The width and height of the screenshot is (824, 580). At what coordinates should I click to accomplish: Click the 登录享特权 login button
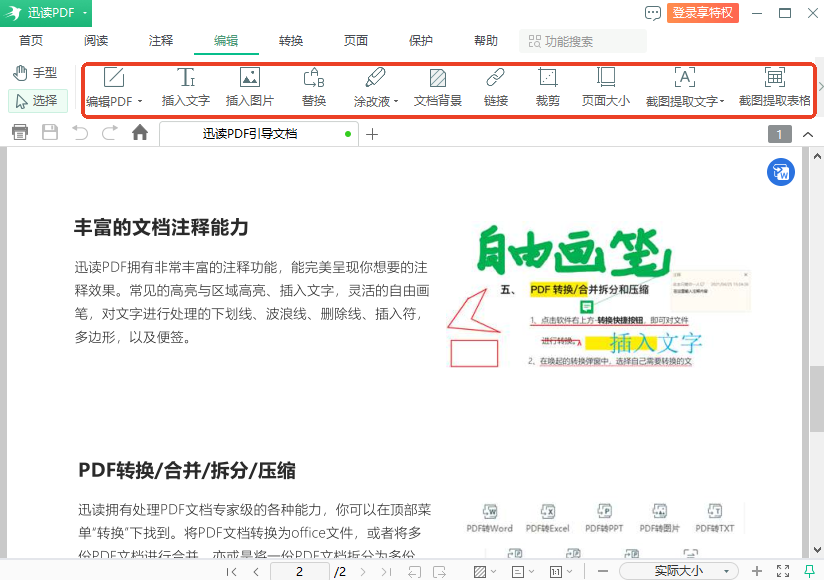point(703,13)
